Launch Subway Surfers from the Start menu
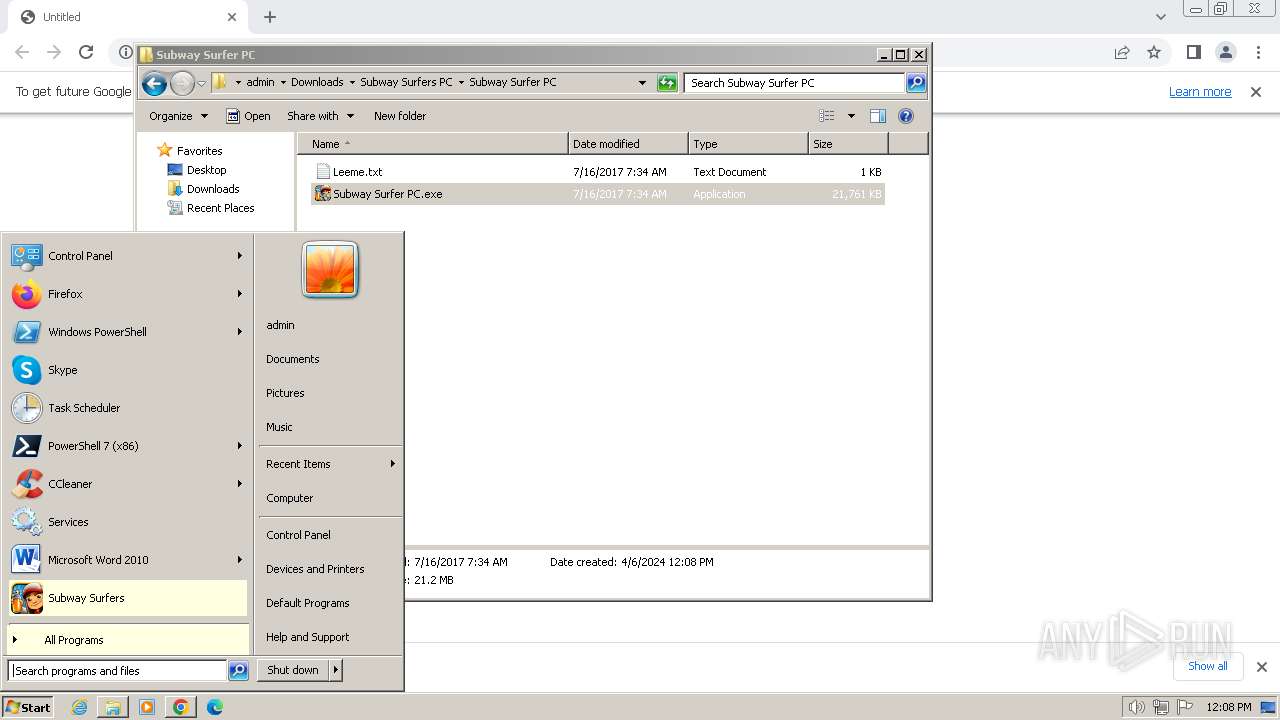The image size is (1280, 720). [x=127, y=598]
